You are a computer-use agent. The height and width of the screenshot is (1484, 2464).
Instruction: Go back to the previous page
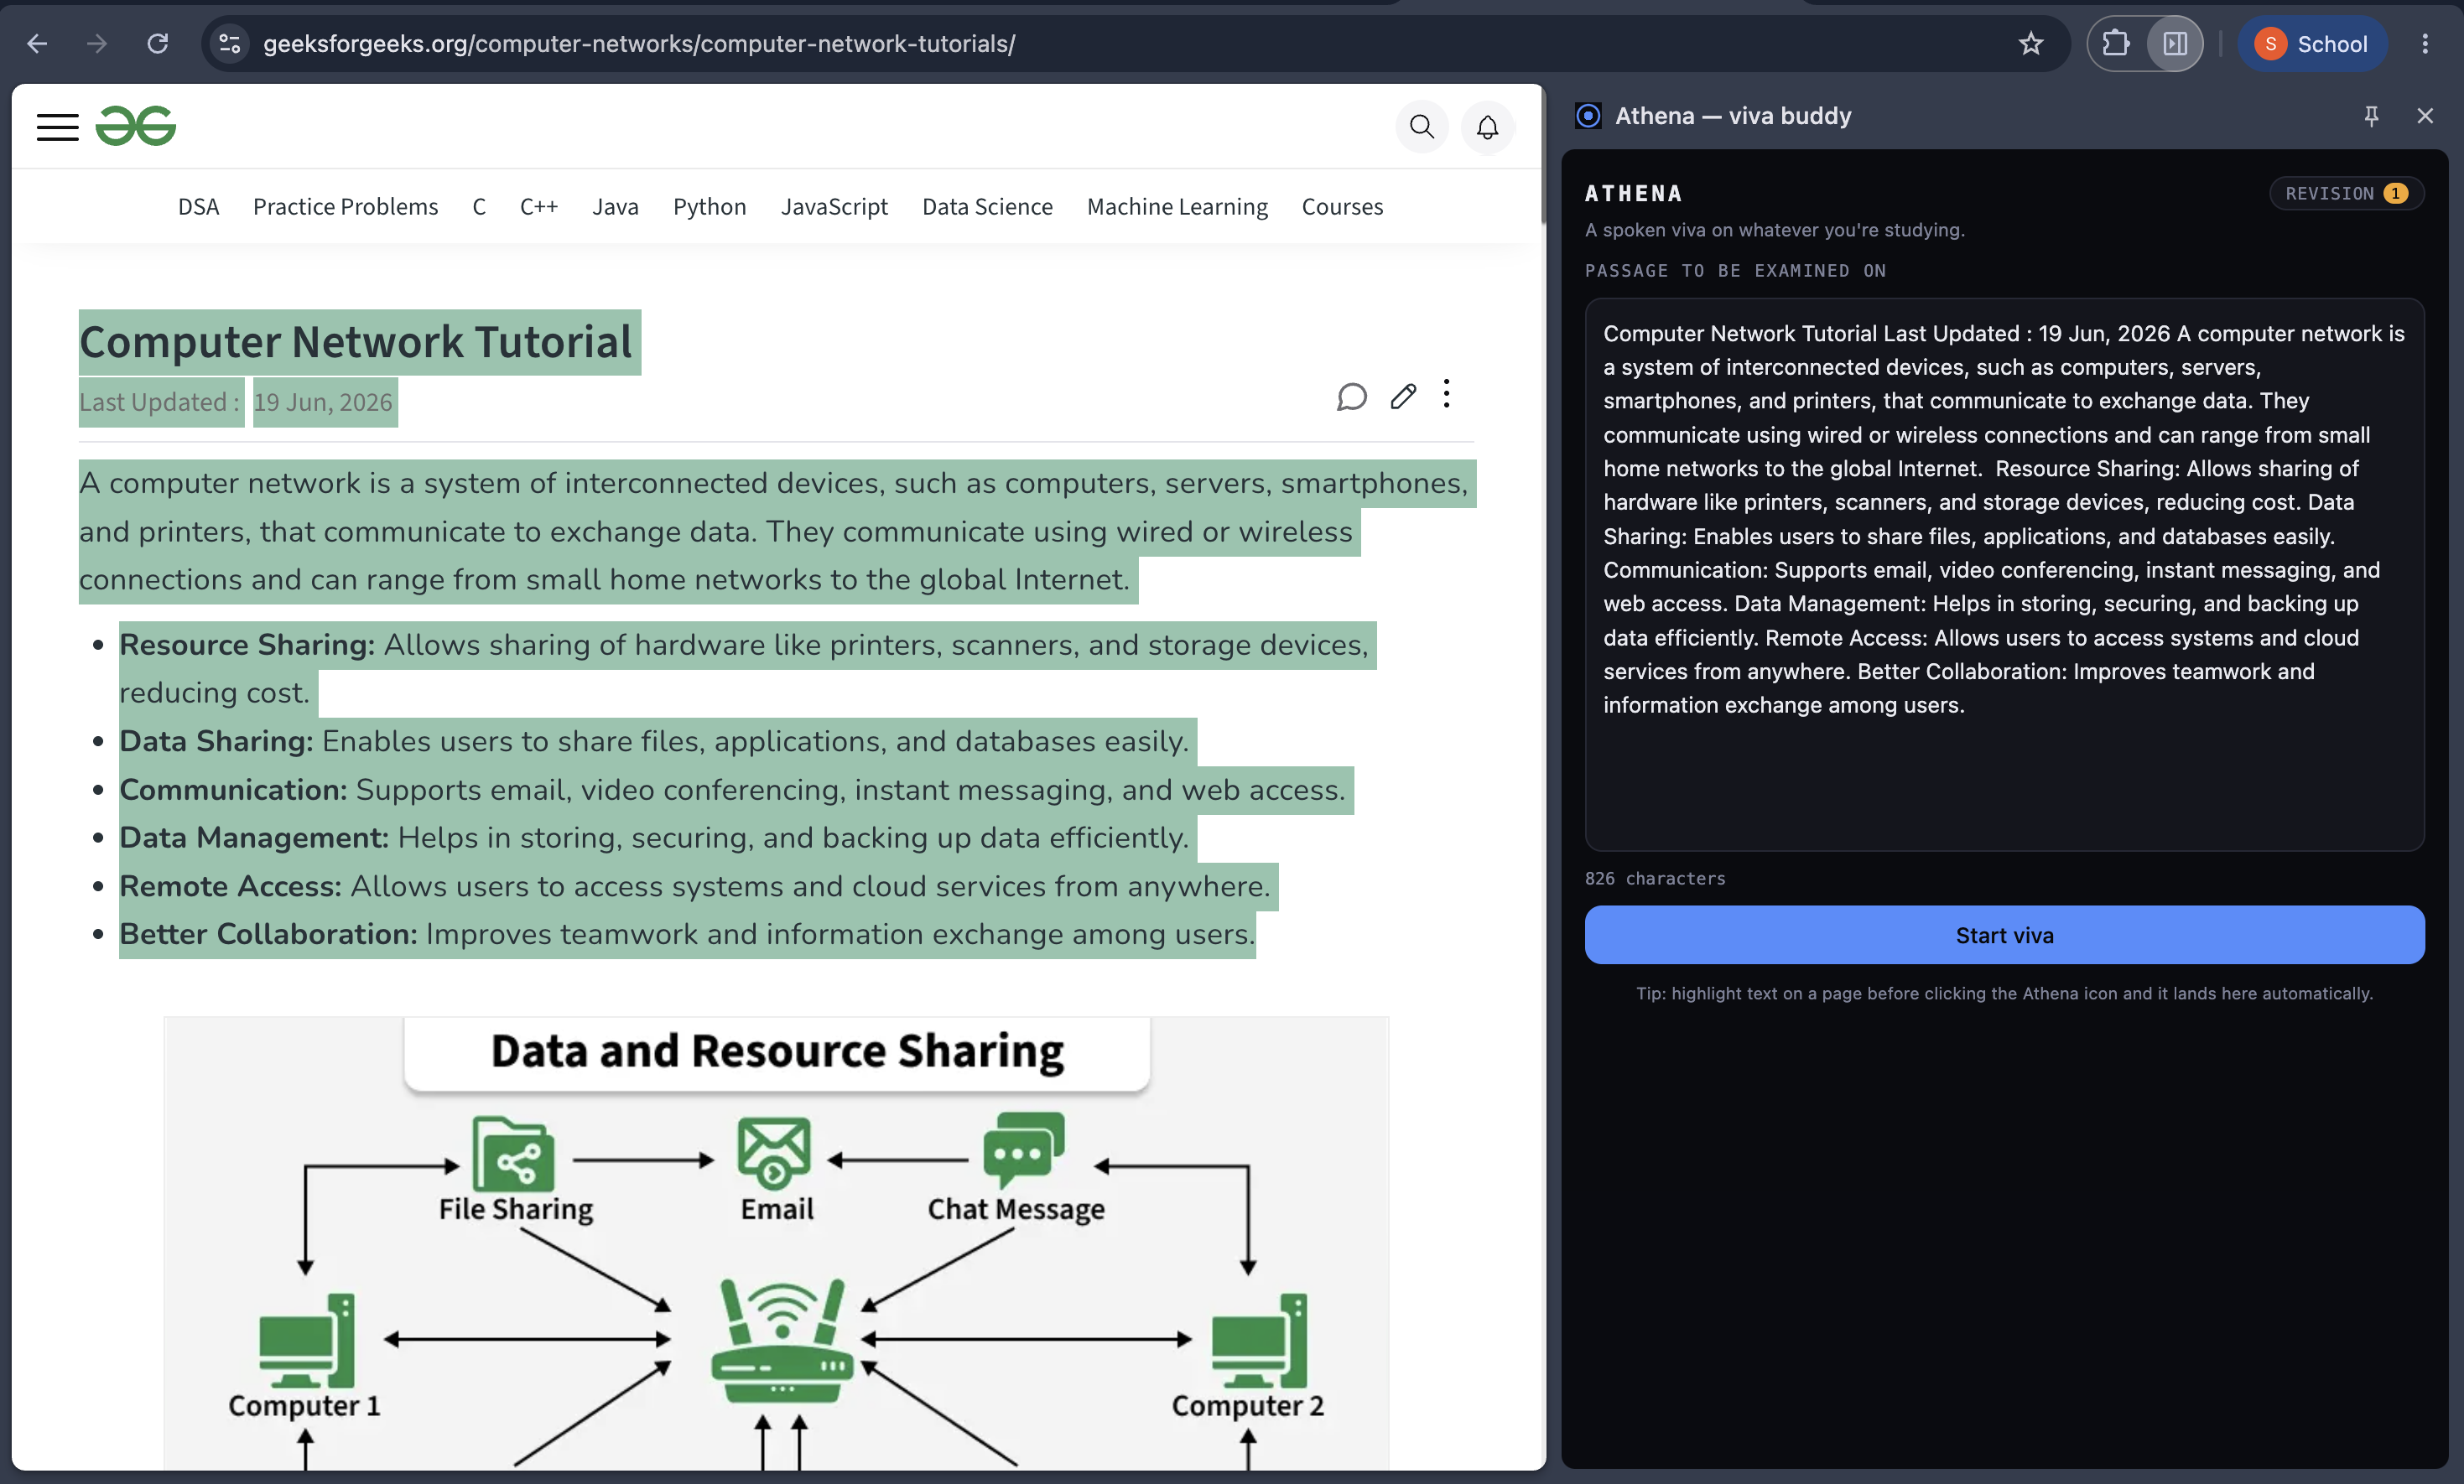pos(37,44)
